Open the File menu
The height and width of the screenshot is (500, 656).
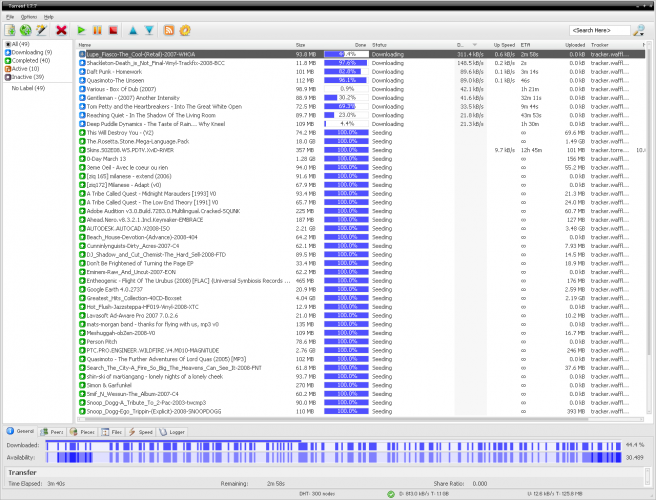(x=9, y=17)
